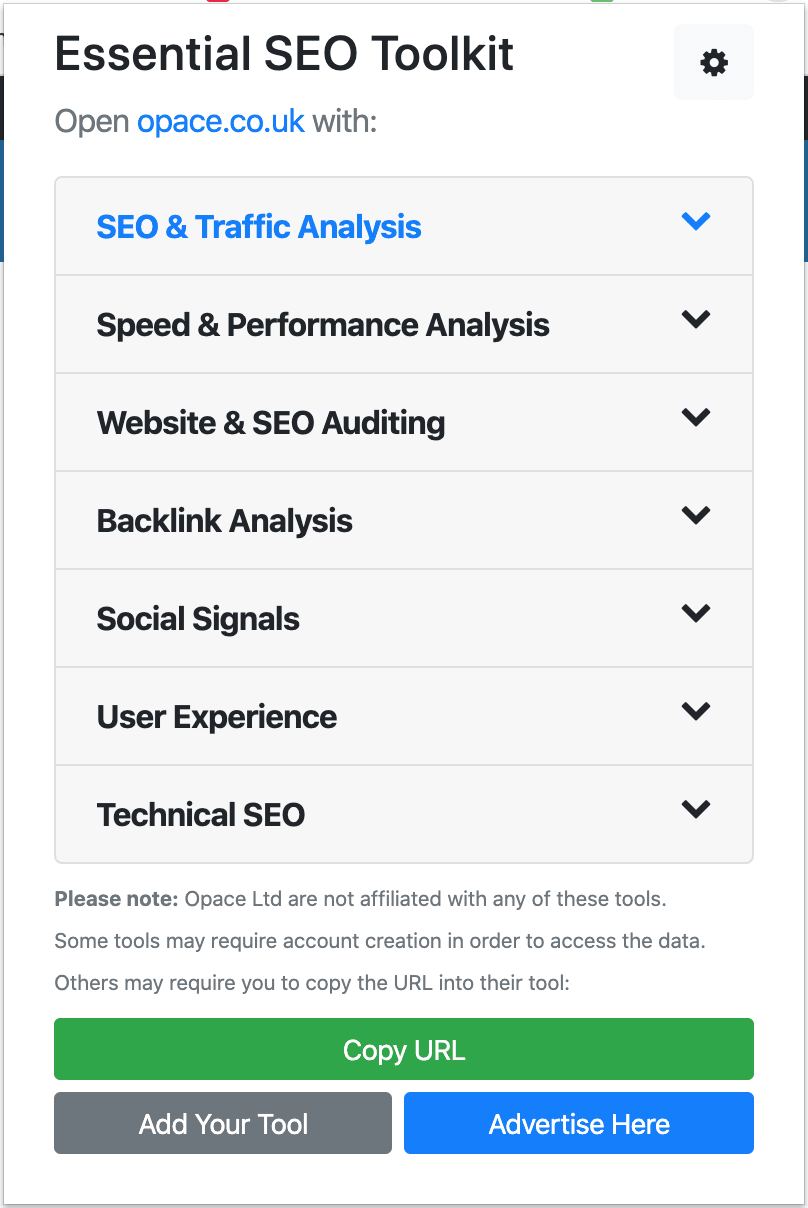Click the Advertise Here button
This screenshot has height=1208, width=808.
click(578, 1123)
